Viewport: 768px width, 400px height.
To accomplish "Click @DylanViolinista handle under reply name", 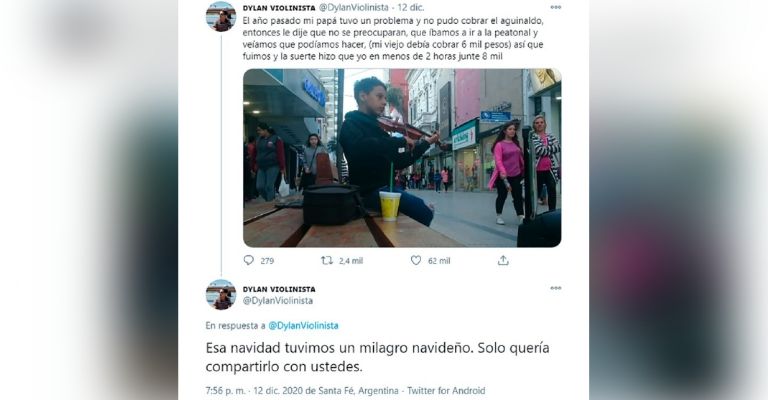I will [278, 301].
